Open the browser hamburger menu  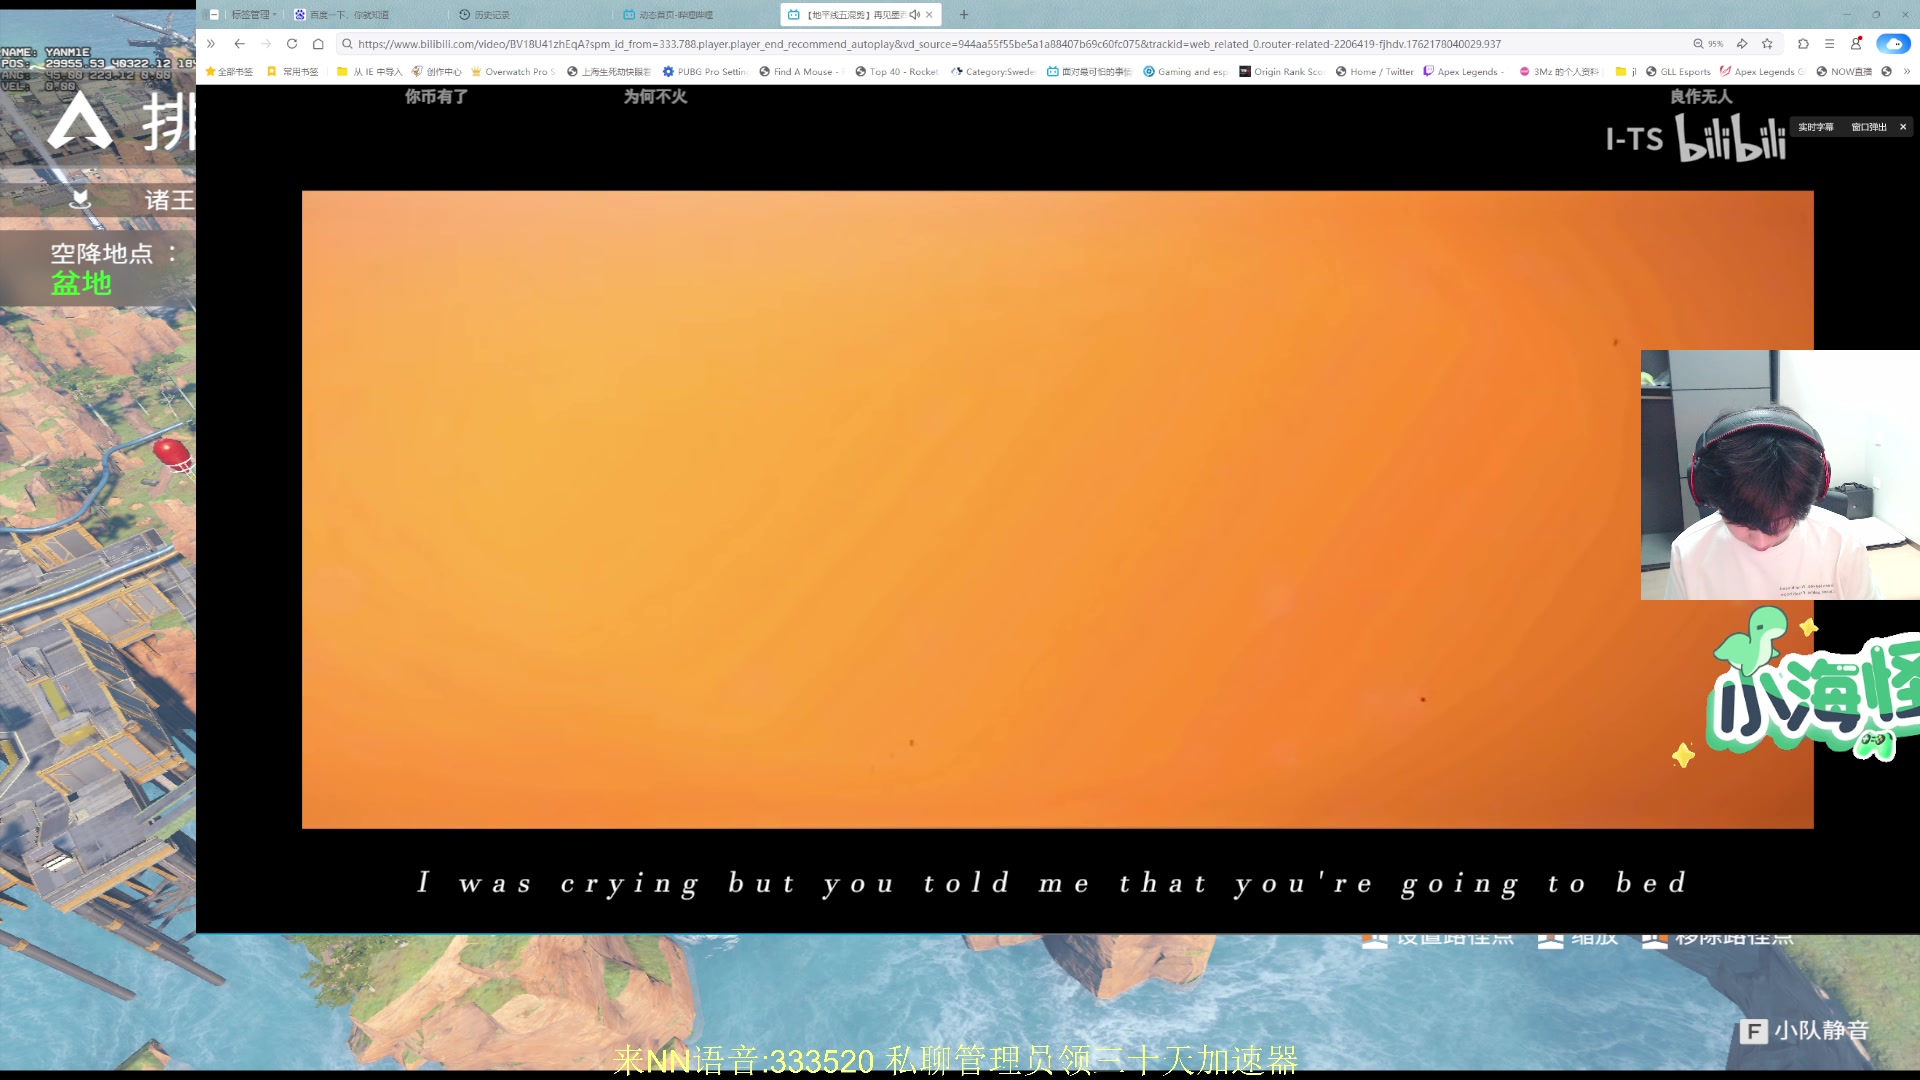(x=1829, y=44)
